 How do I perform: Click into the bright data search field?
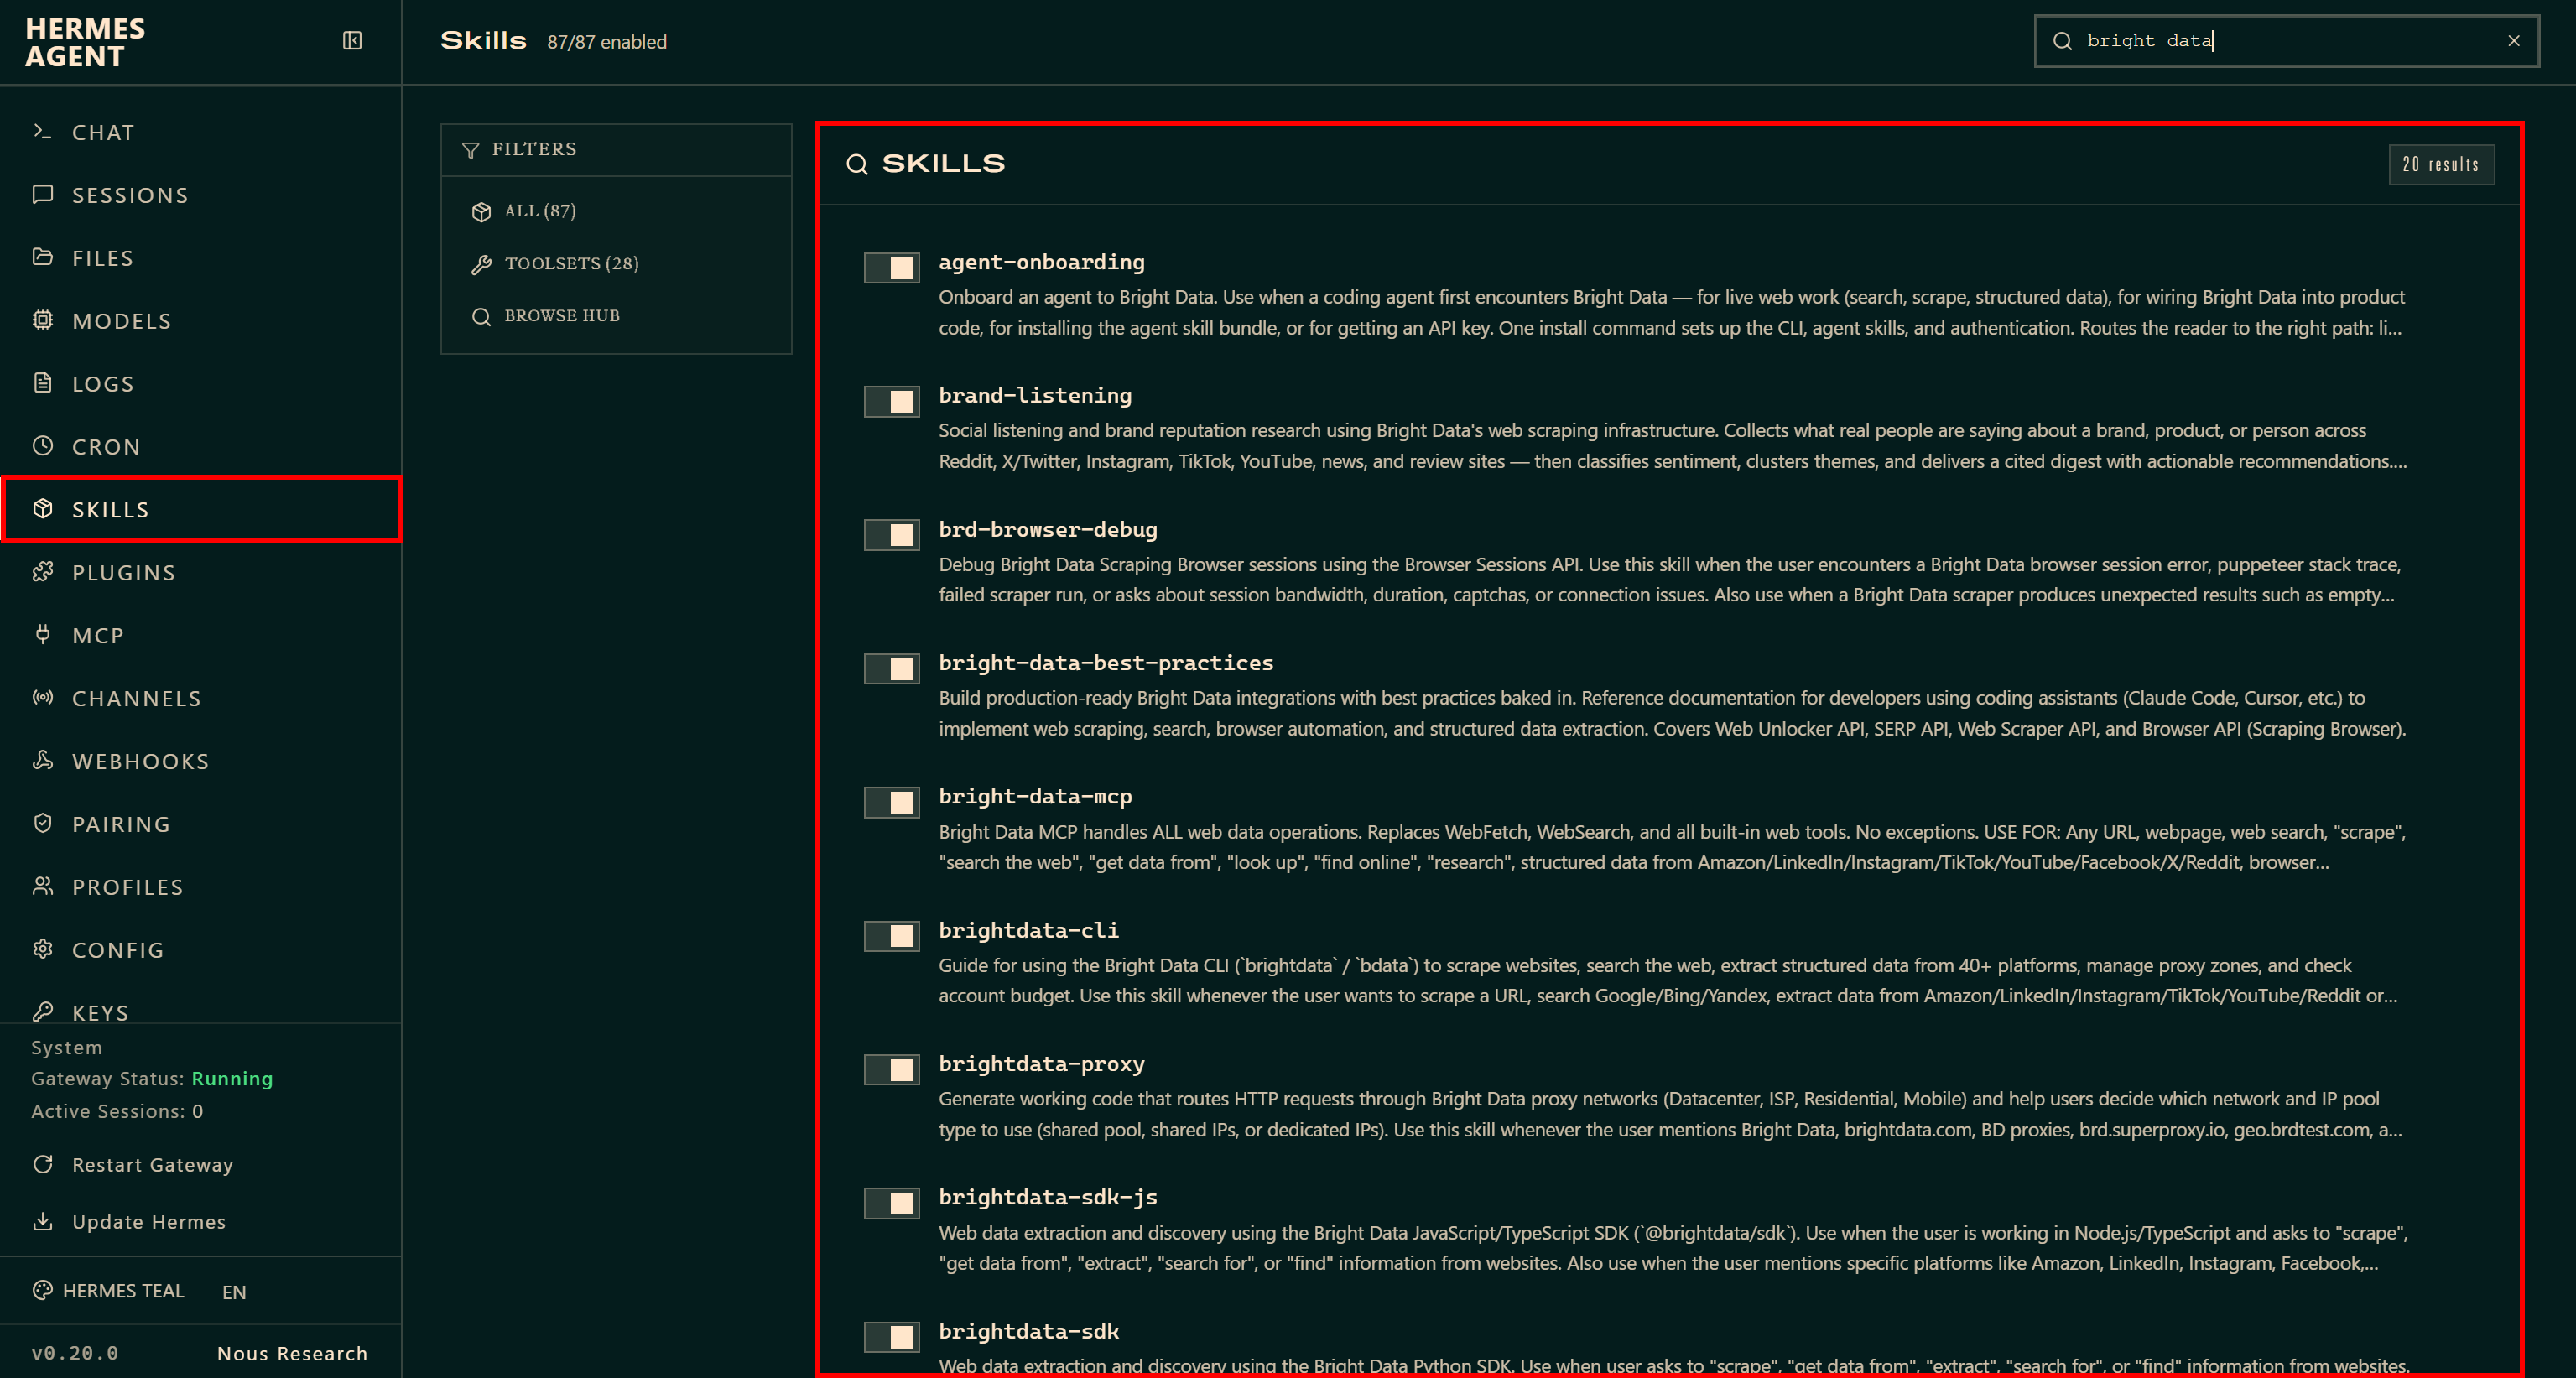(2287, 41)
